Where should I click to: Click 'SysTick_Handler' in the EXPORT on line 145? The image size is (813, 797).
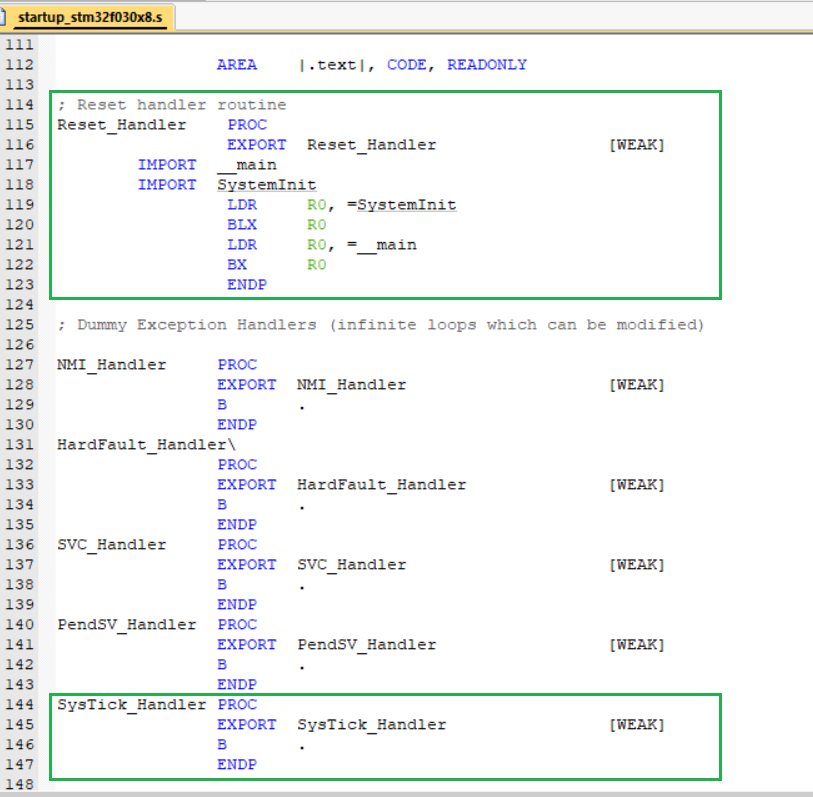click(x=372, y=725)
